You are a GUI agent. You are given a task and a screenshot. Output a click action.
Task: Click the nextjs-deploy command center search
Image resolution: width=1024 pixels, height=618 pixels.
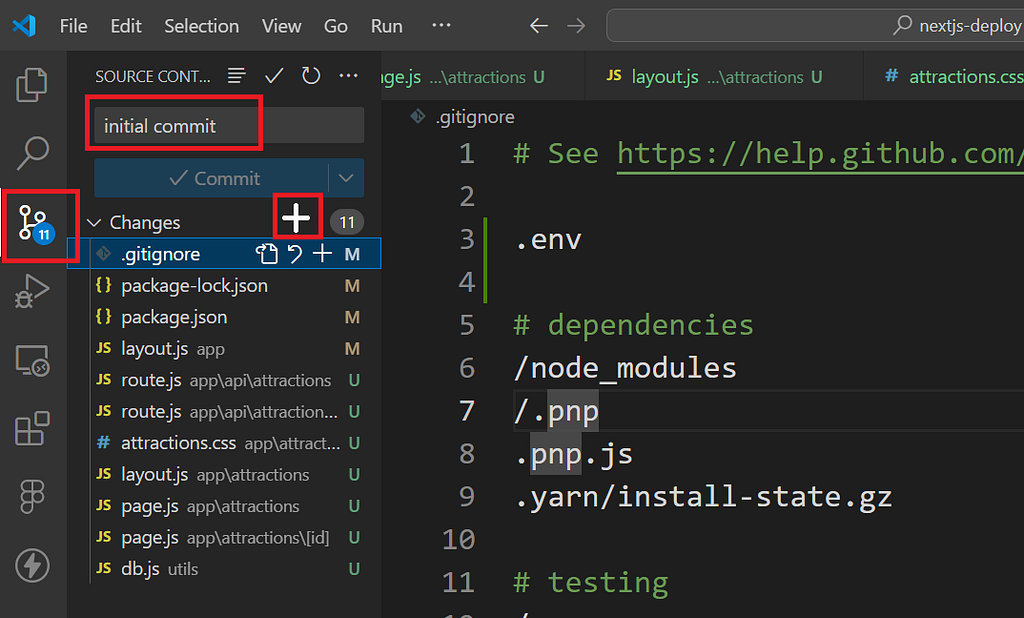(815, 25)
